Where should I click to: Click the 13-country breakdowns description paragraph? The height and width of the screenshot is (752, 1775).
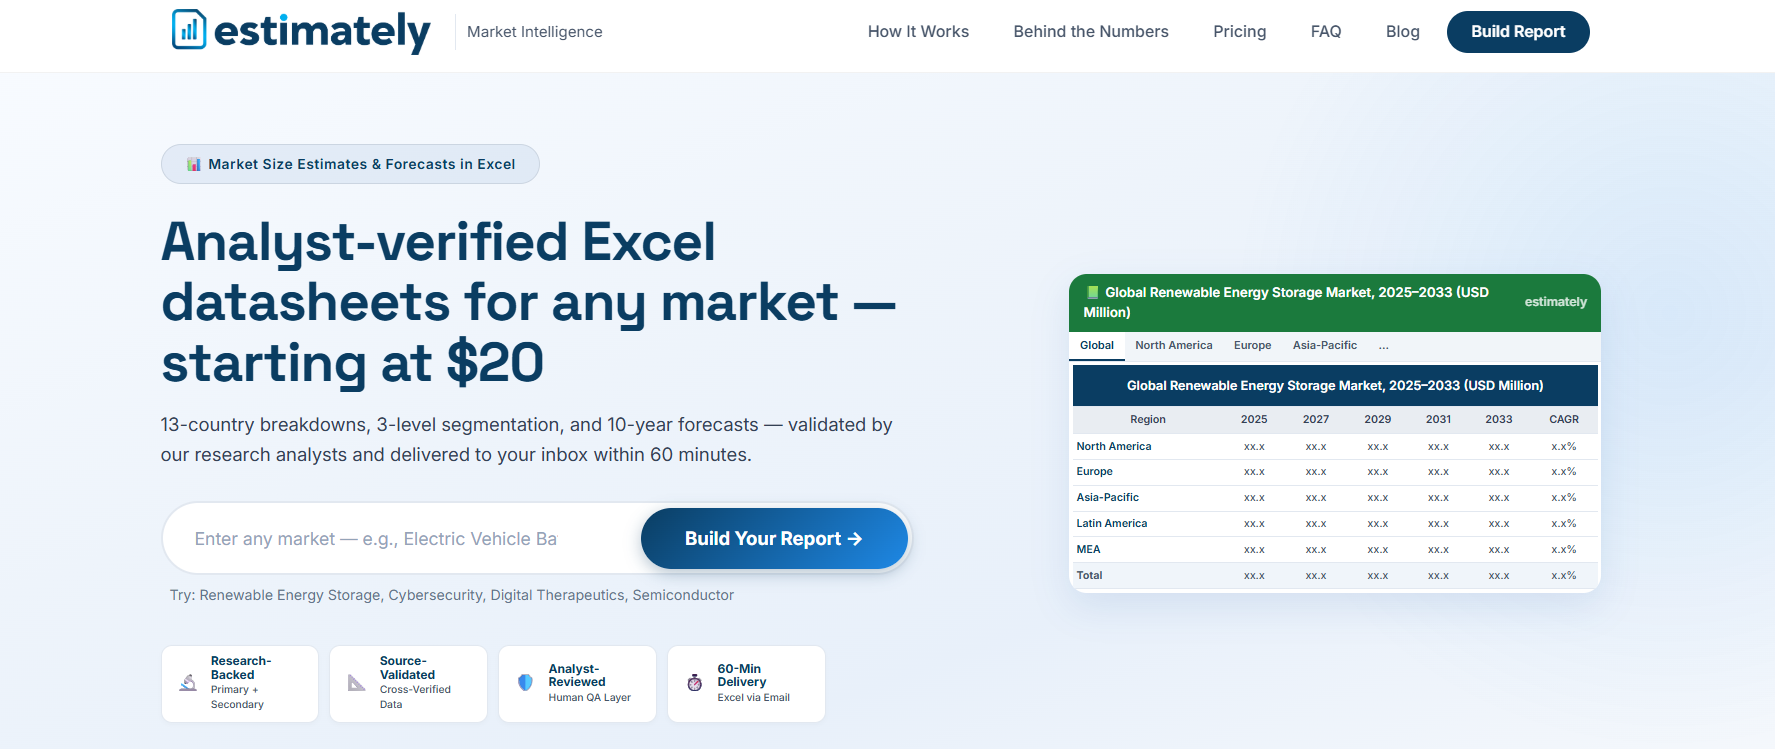(x=526, y=440)
